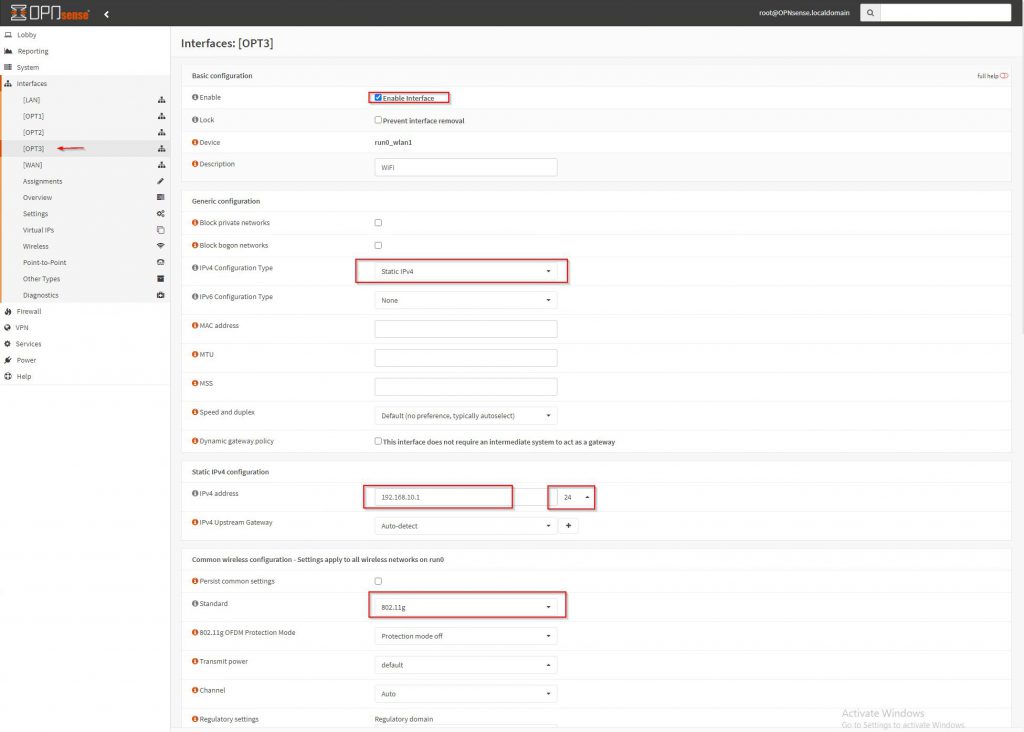Click the Assignments pencil icon in sidebar
Image resolution: width=1024 pixels, height=732 pixels.
coord(160,181)
